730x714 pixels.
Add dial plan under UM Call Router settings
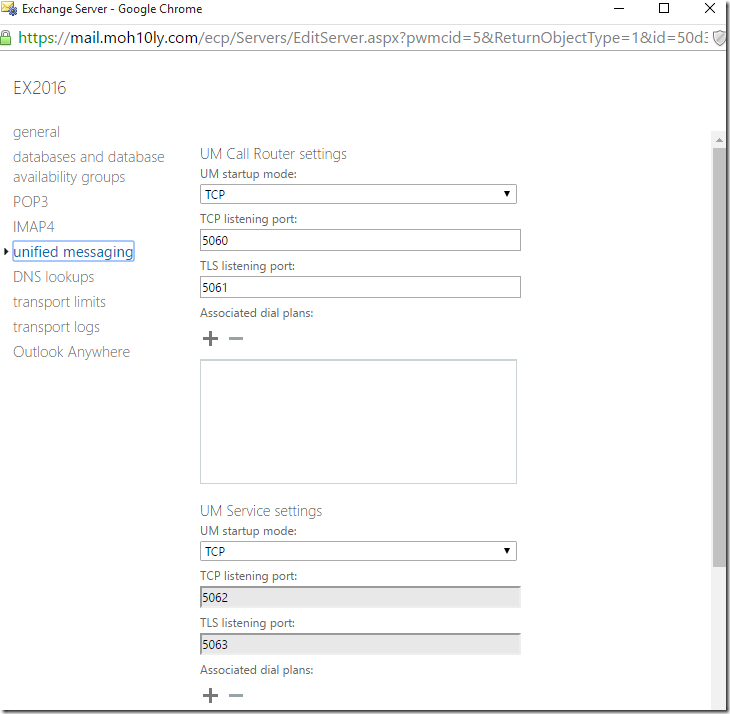coord(210,338)
